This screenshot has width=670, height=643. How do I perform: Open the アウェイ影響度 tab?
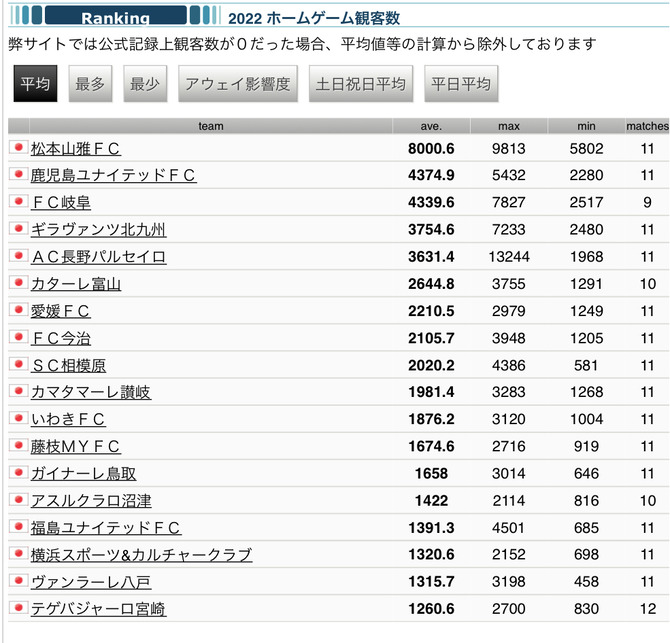tap(238, 83)
